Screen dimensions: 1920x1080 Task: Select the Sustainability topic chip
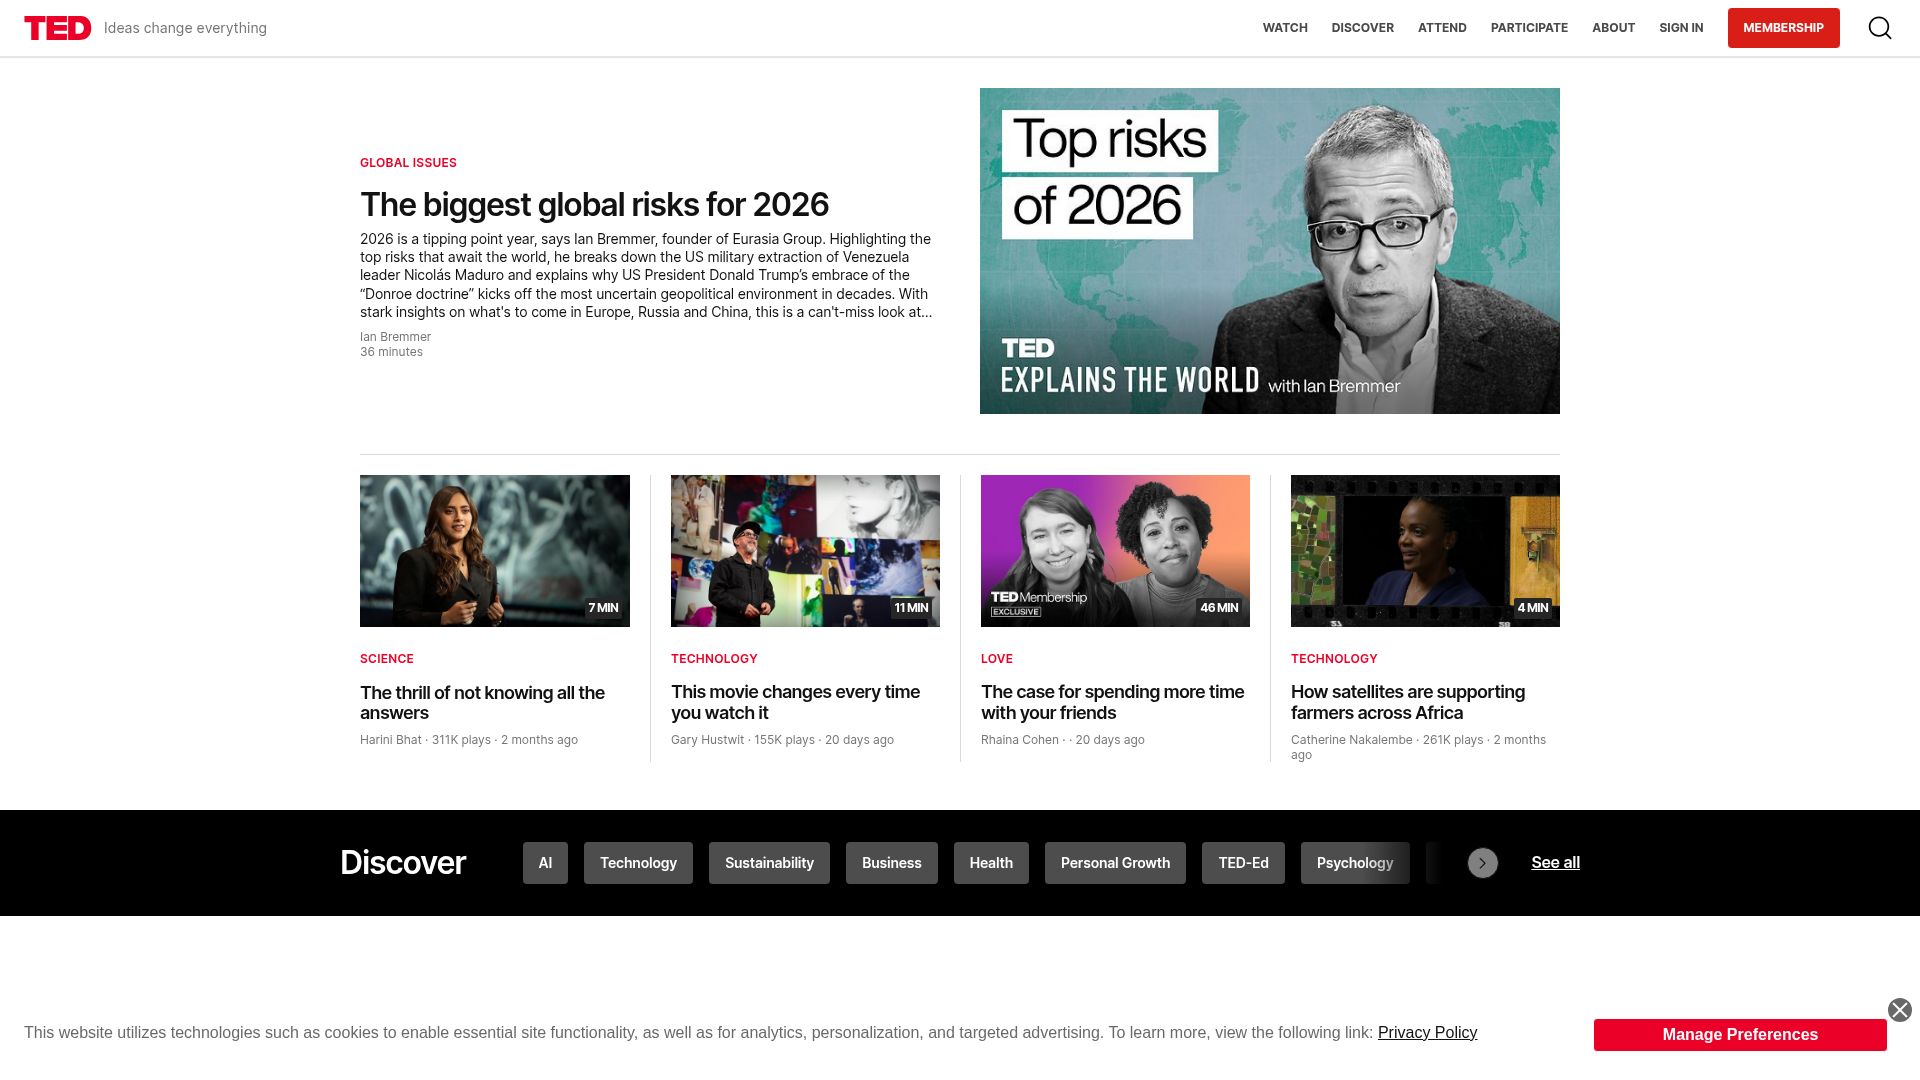[769, 863]
